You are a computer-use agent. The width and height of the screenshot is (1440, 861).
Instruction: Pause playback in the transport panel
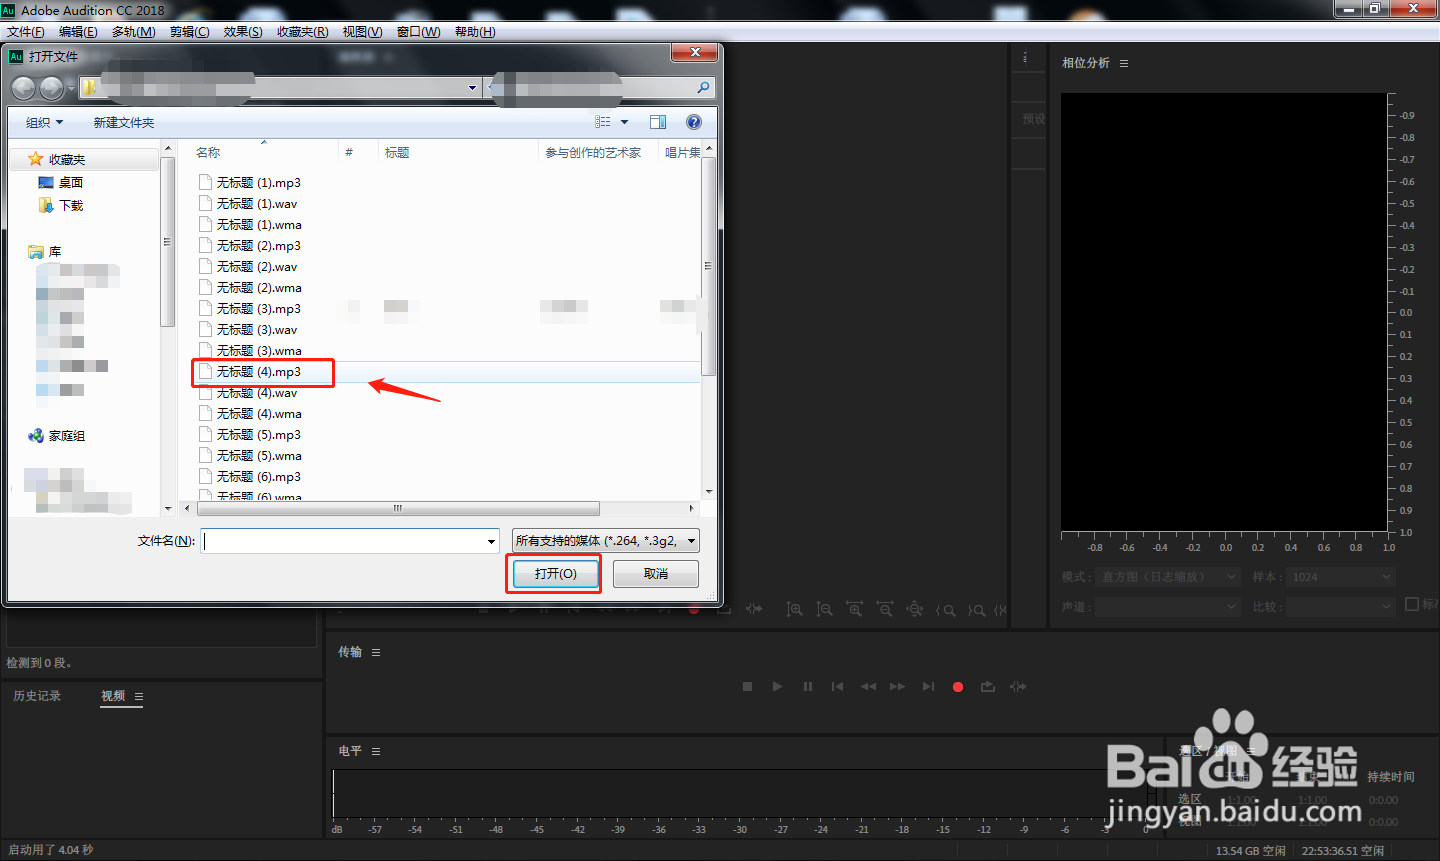(808, 687)
